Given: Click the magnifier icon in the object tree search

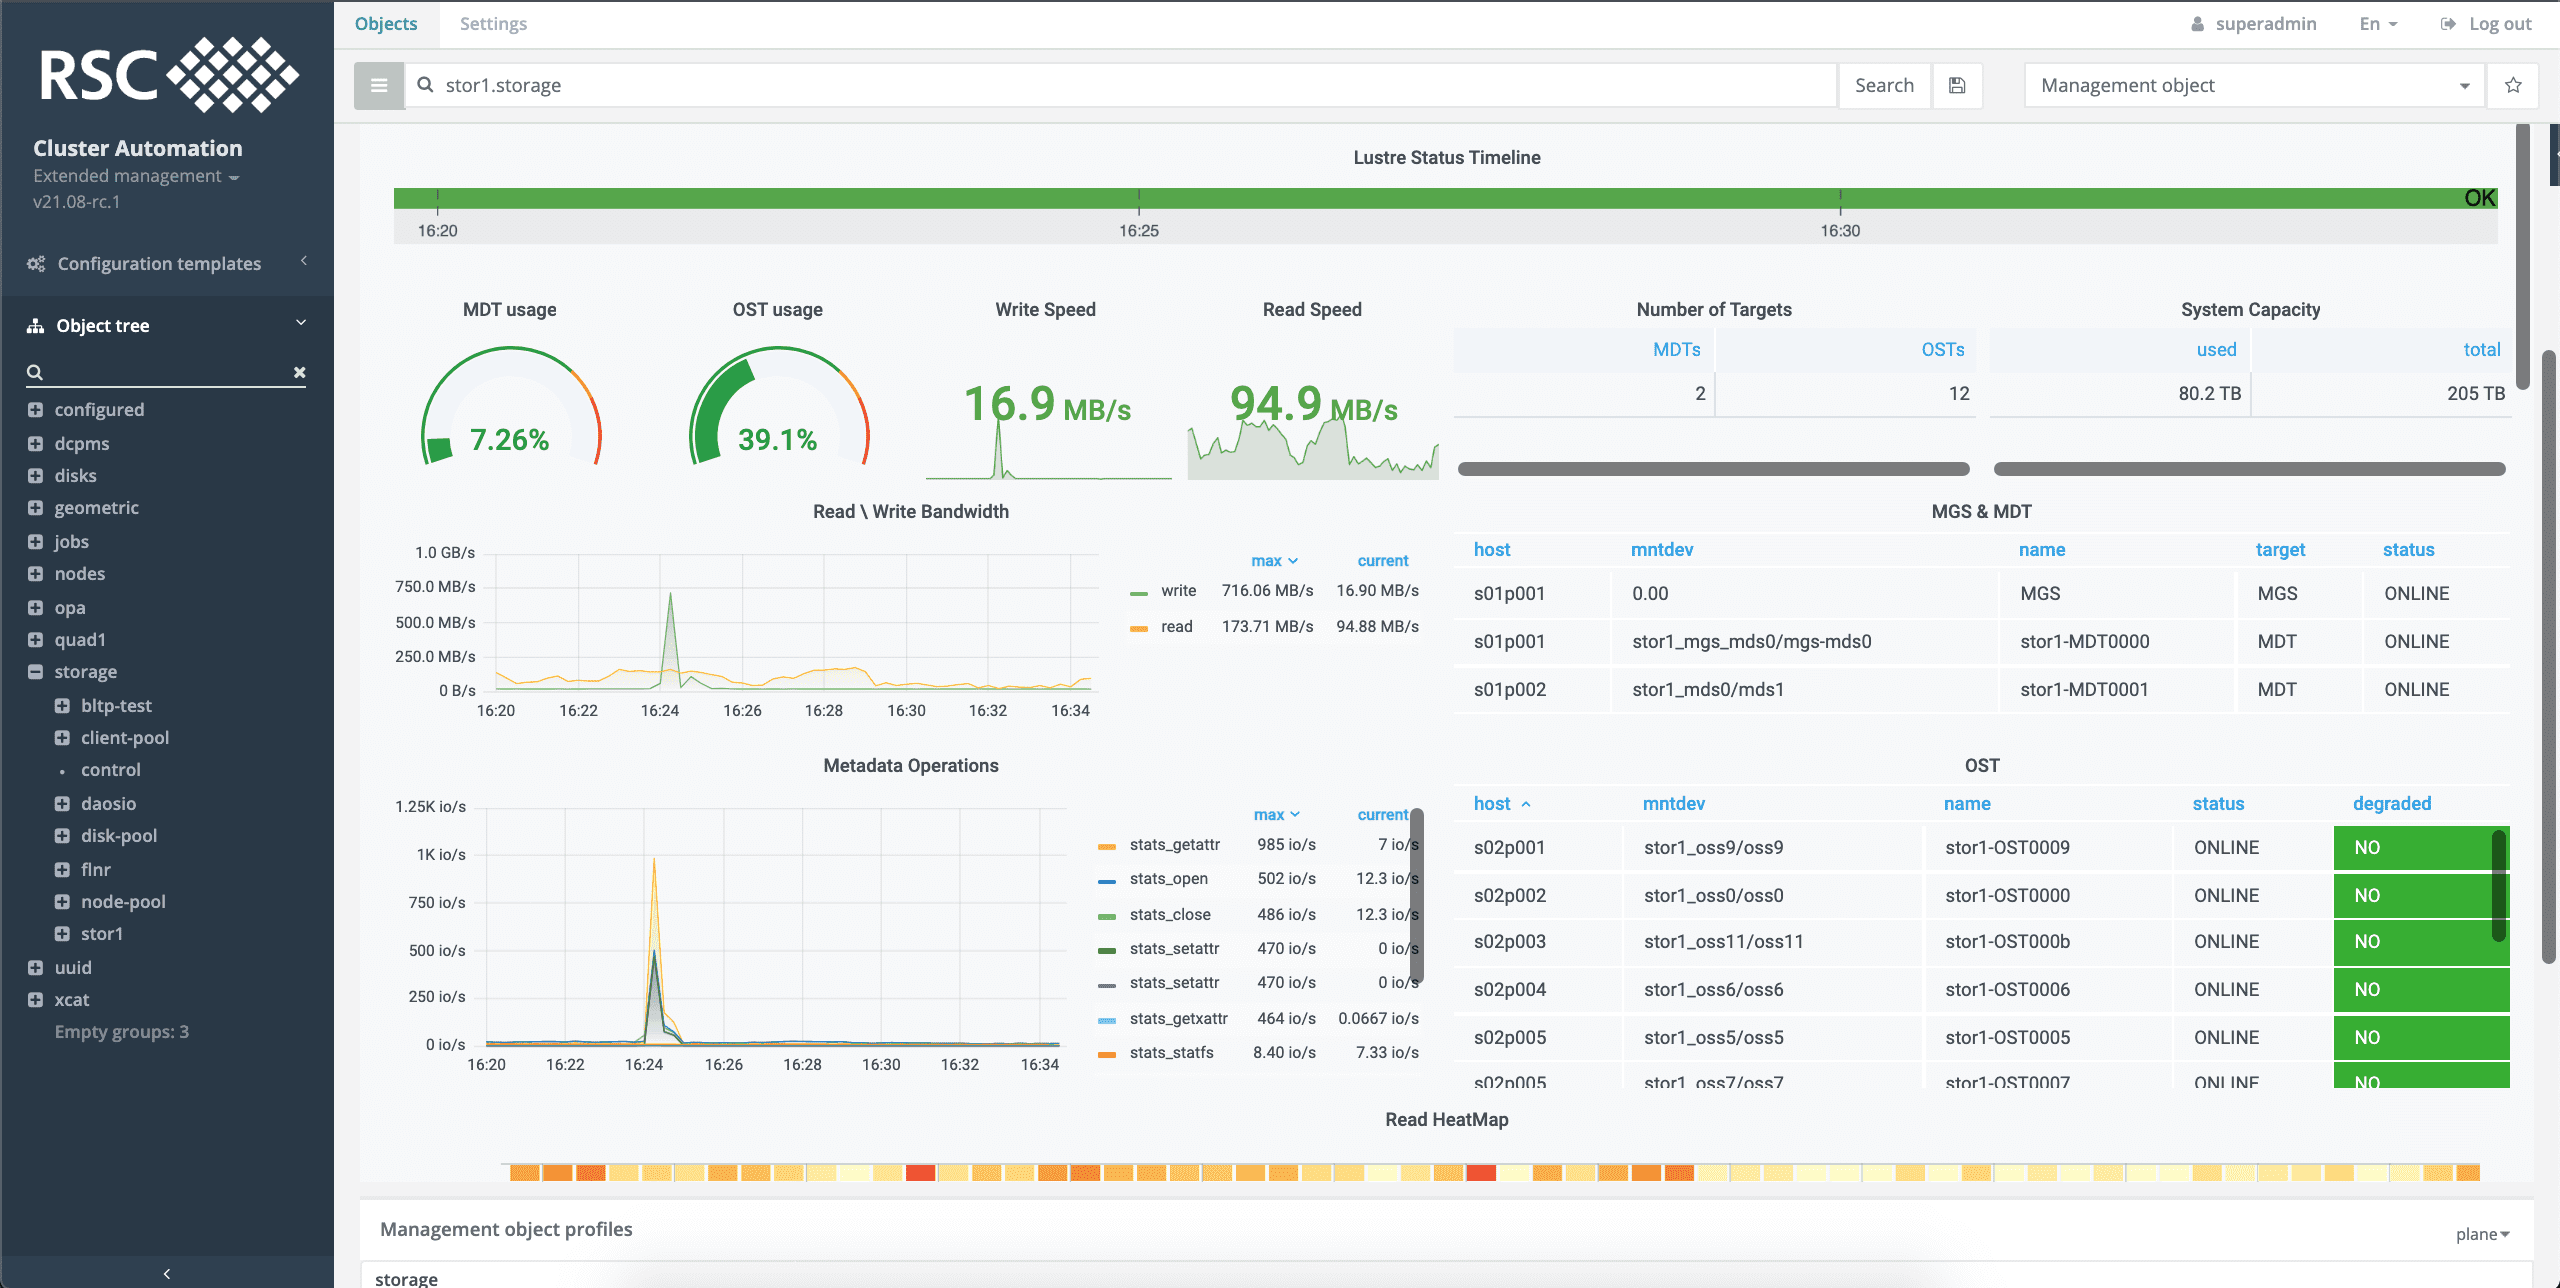Looking at the screenshot, I should pyautogui.click(x=33, y=371).
